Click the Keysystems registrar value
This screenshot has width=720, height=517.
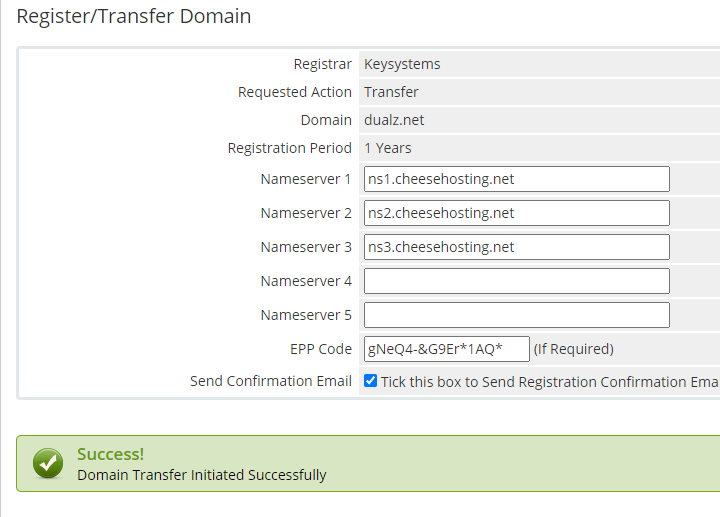pyautogui.click(x=402, y=64)
